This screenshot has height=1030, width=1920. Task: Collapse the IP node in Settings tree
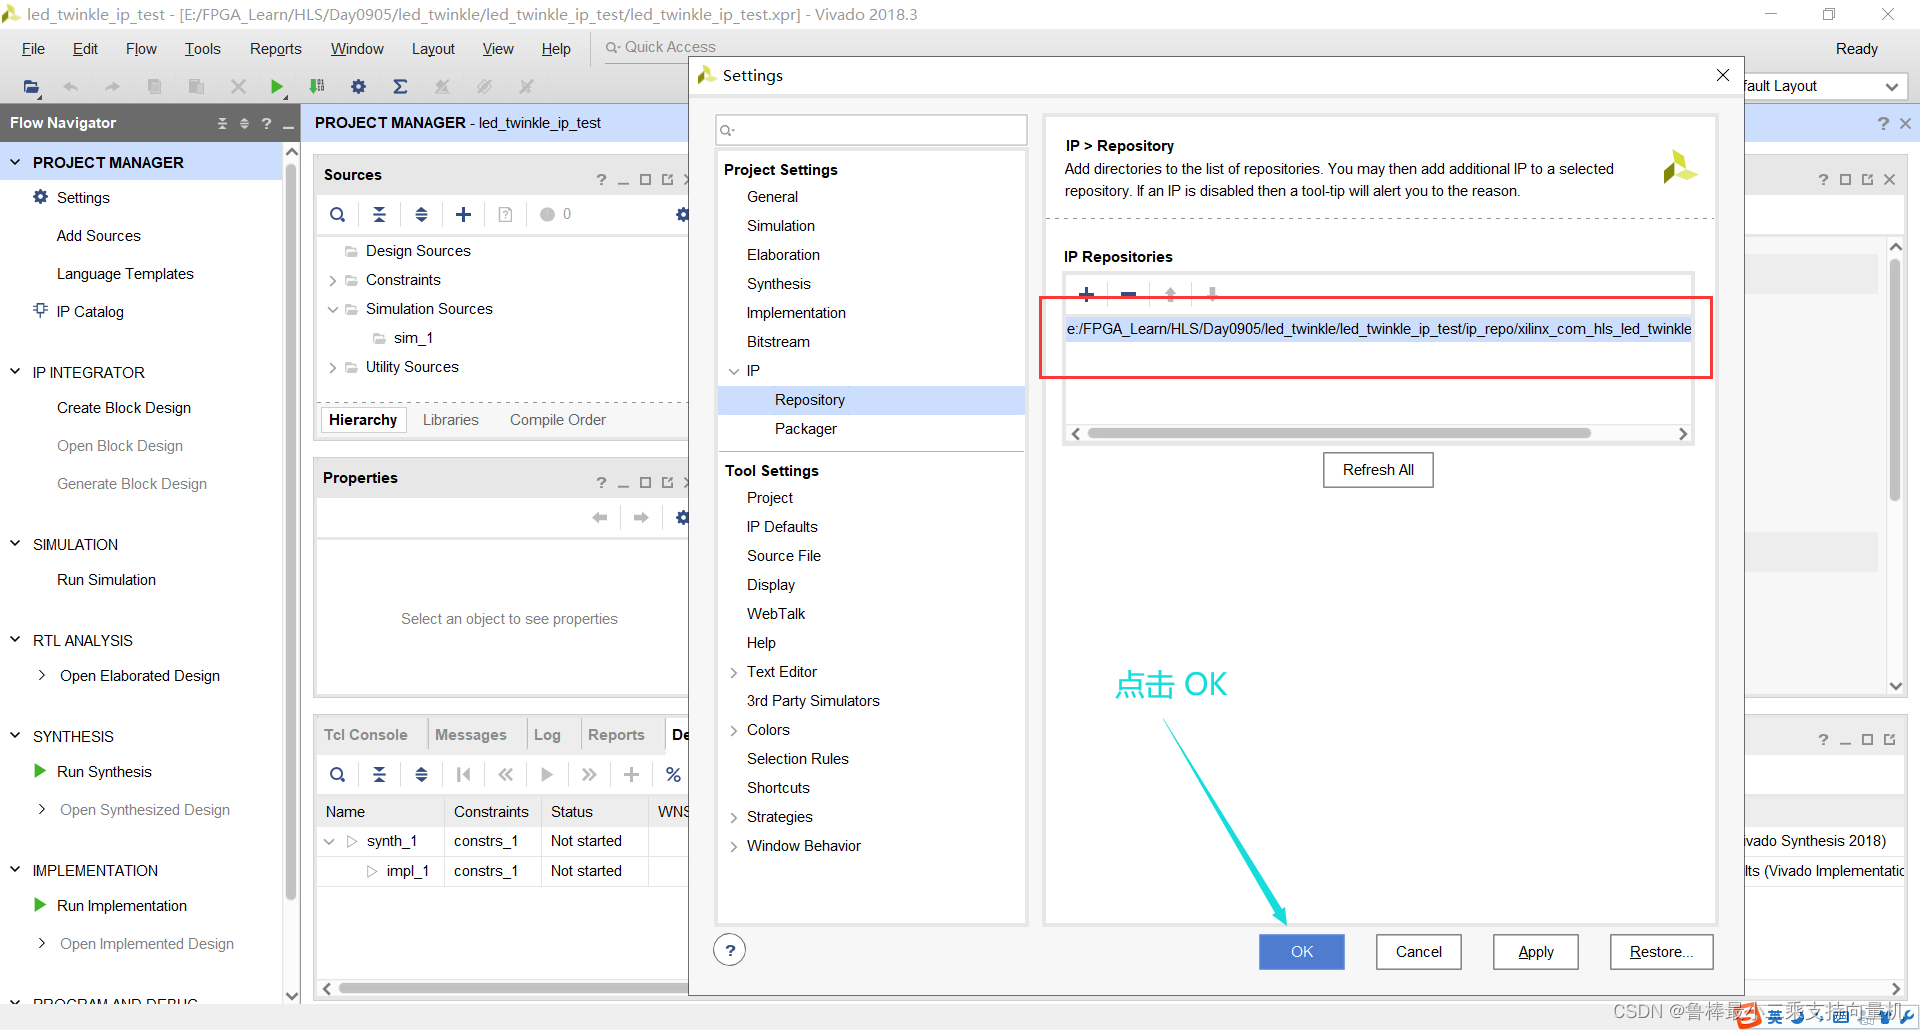[x=734, y=371]
